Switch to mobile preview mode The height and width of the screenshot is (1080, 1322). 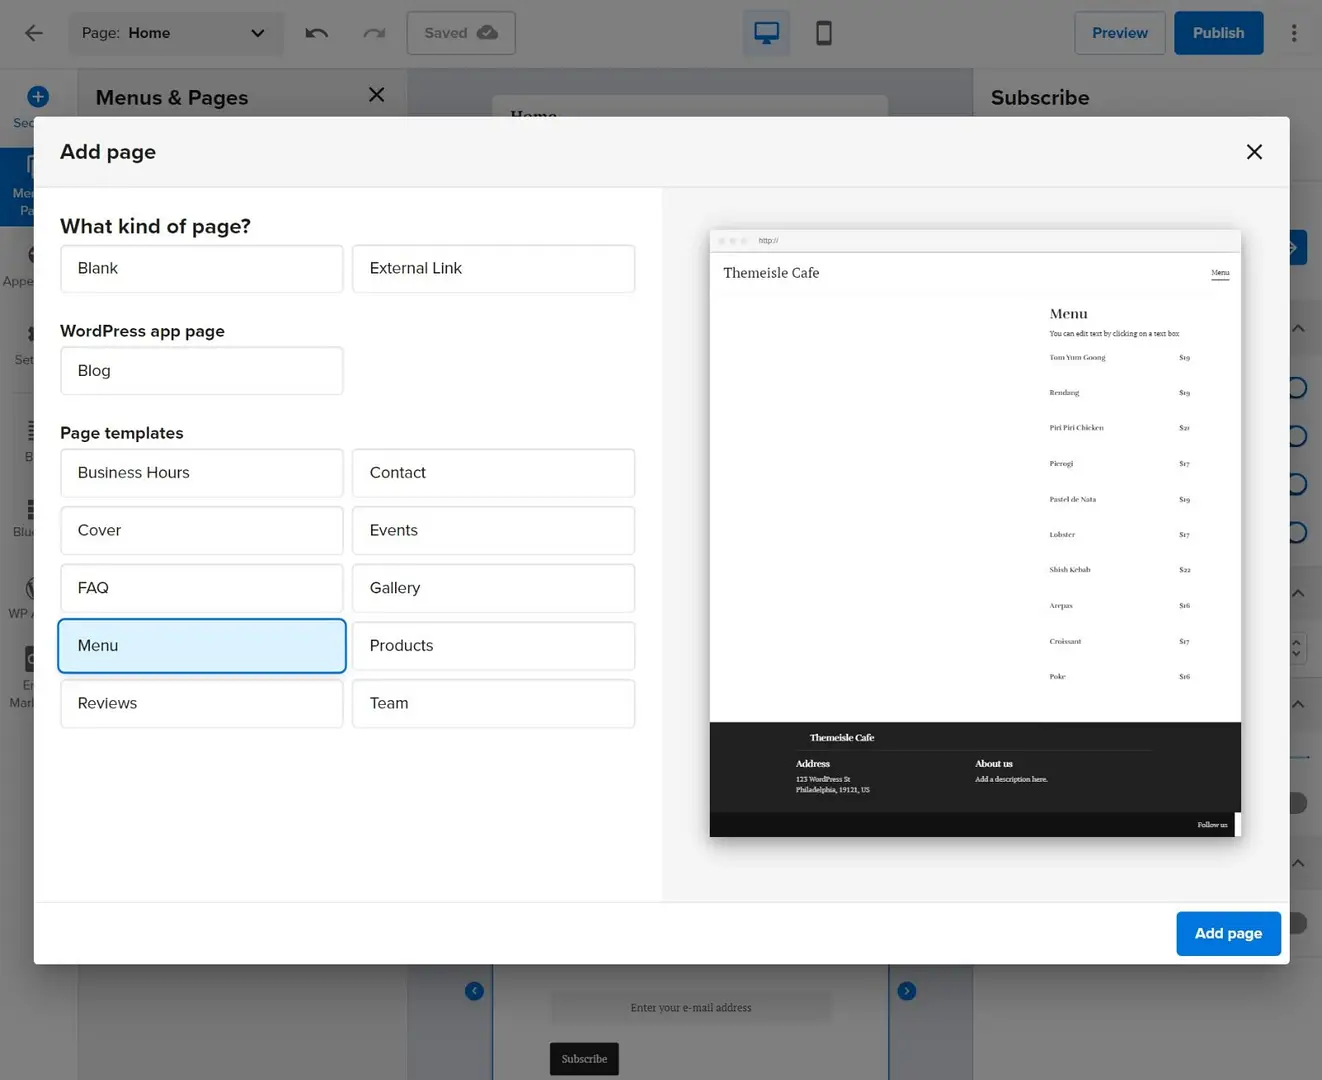(x=823, y=32)
